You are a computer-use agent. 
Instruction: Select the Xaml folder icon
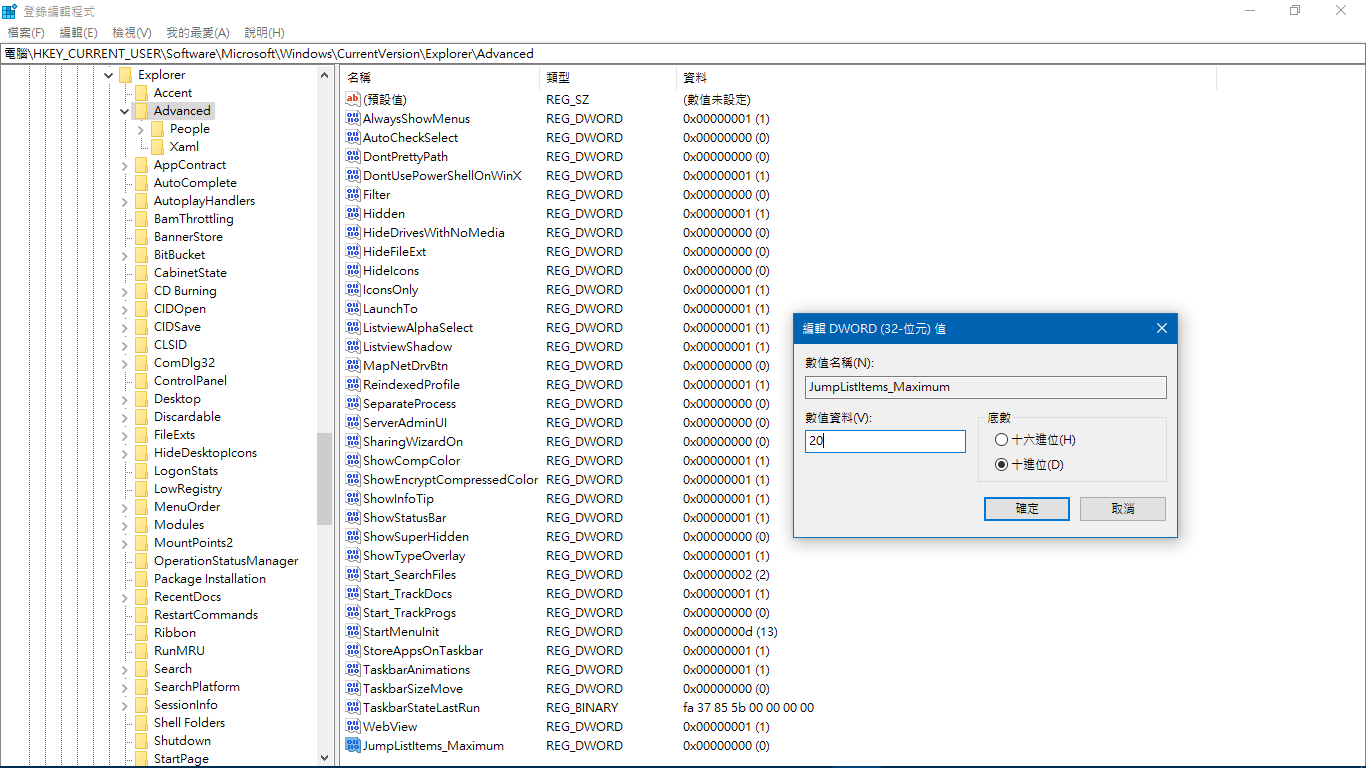(157, 147)
